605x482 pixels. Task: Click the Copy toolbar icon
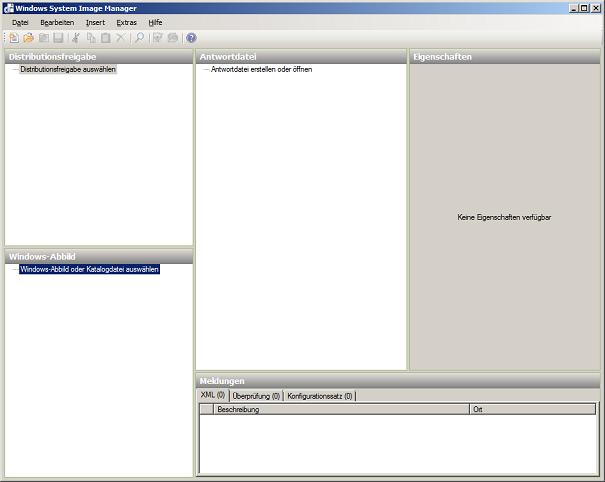[x=91, y=38]
